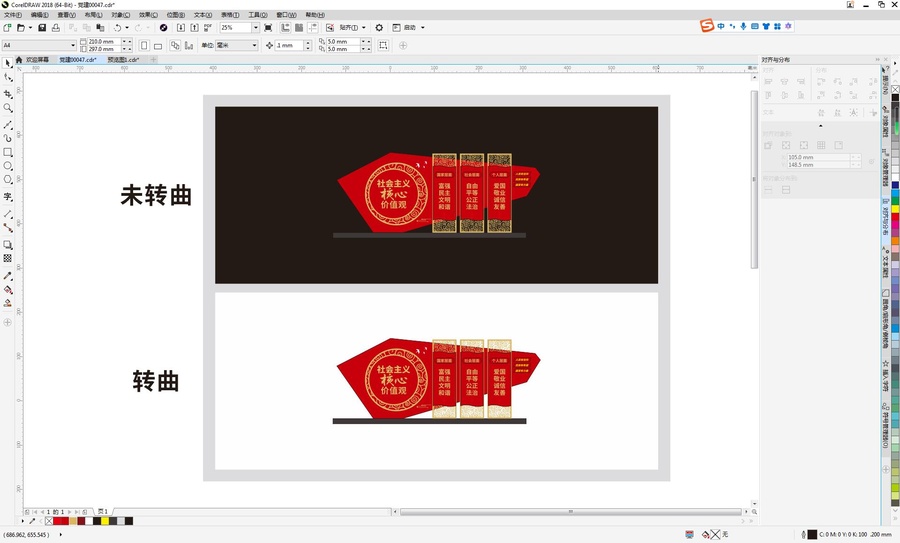This screenshot has height=543, width=900.
Task: Open the A4 page size dropdown
Action: coord(73,45)
